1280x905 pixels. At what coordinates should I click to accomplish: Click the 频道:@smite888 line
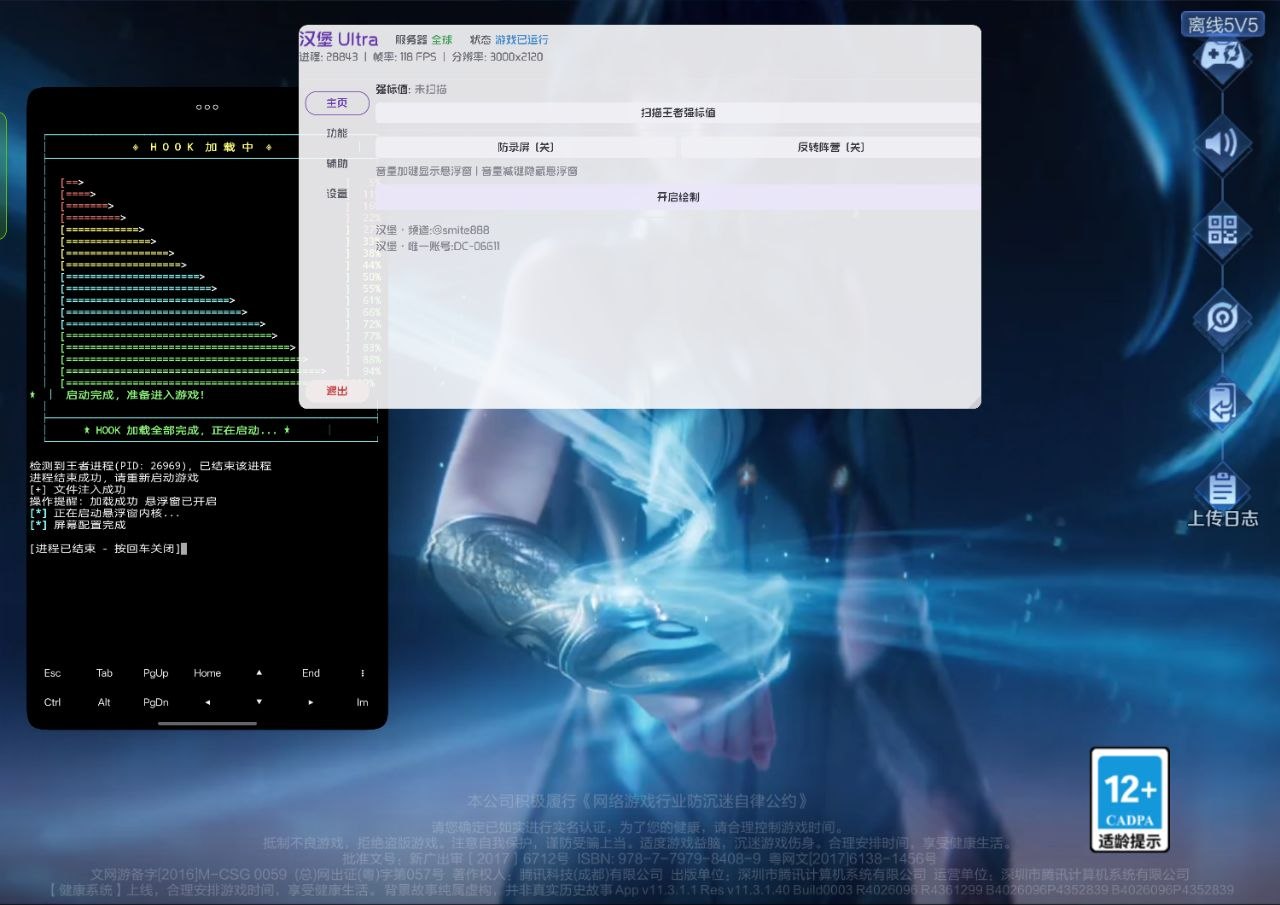(433, 230)
